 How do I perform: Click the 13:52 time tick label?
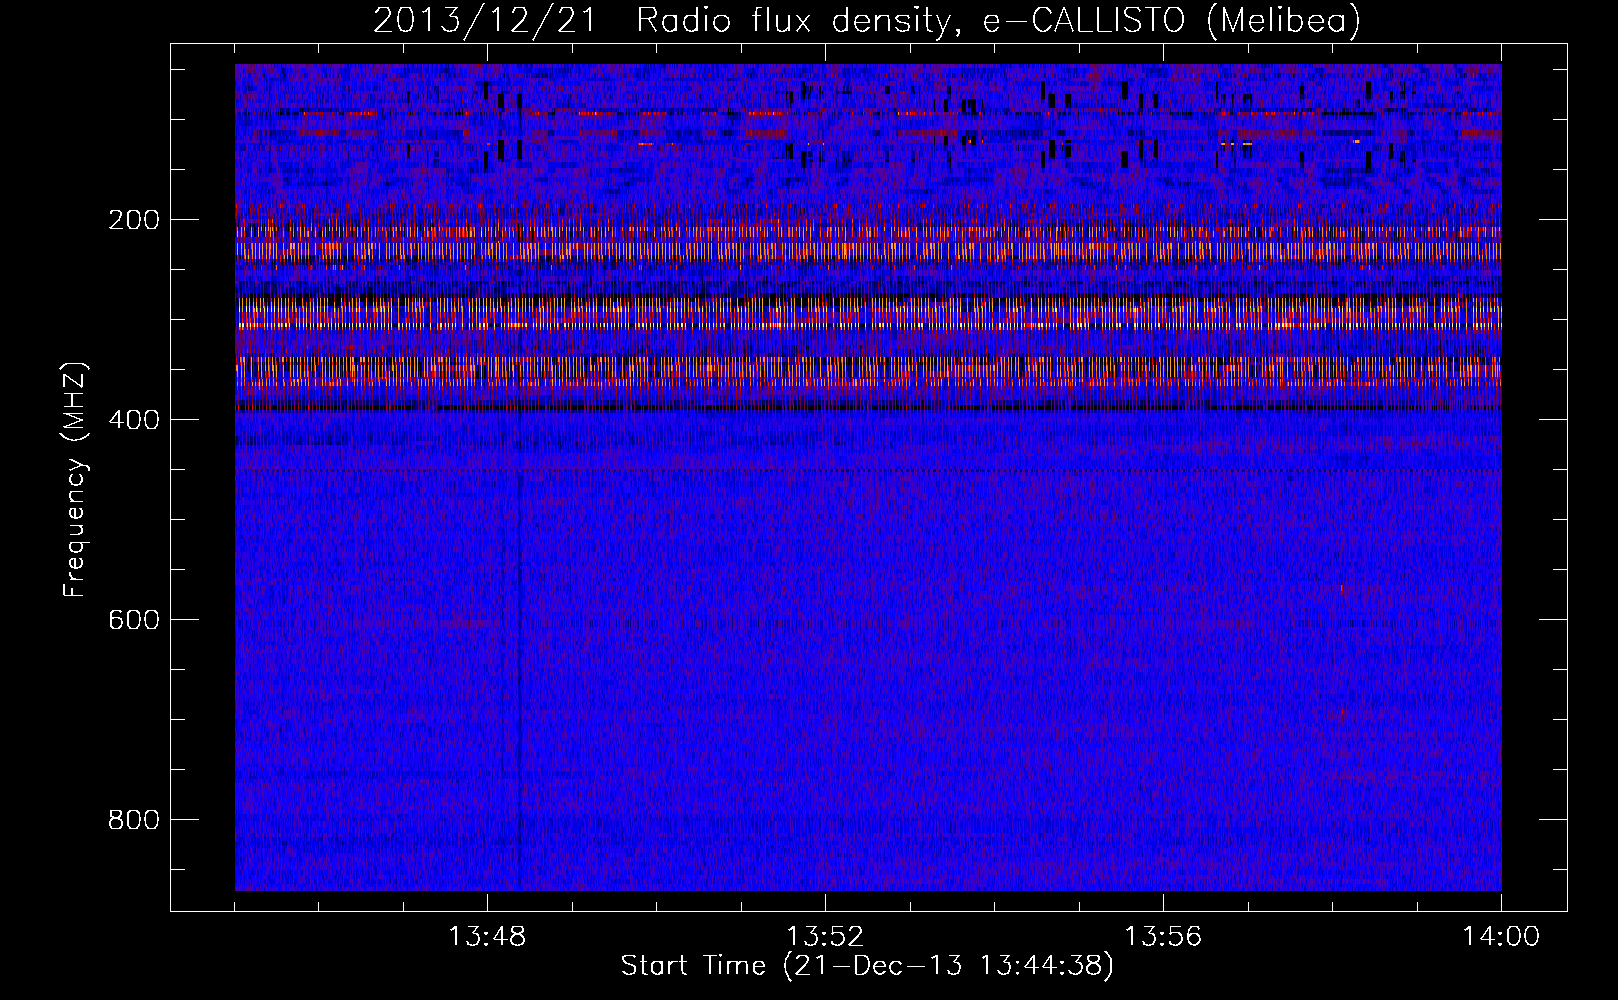click(825, 937)
